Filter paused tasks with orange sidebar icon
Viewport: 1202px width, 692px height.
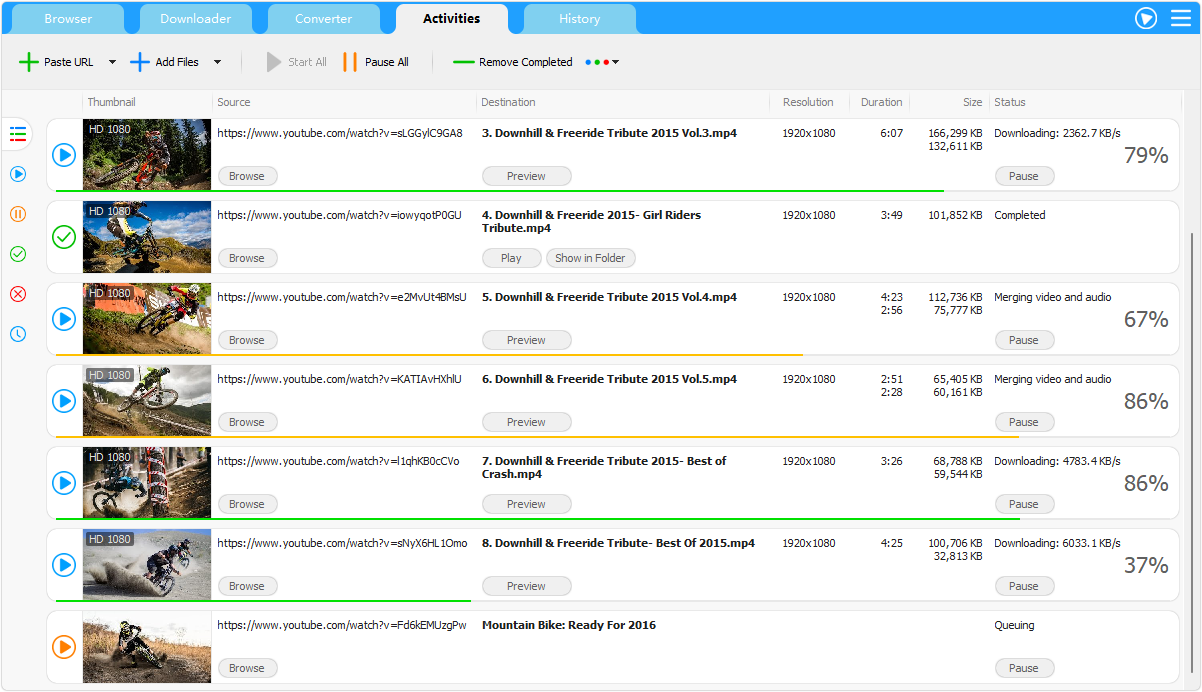[18, 214]
